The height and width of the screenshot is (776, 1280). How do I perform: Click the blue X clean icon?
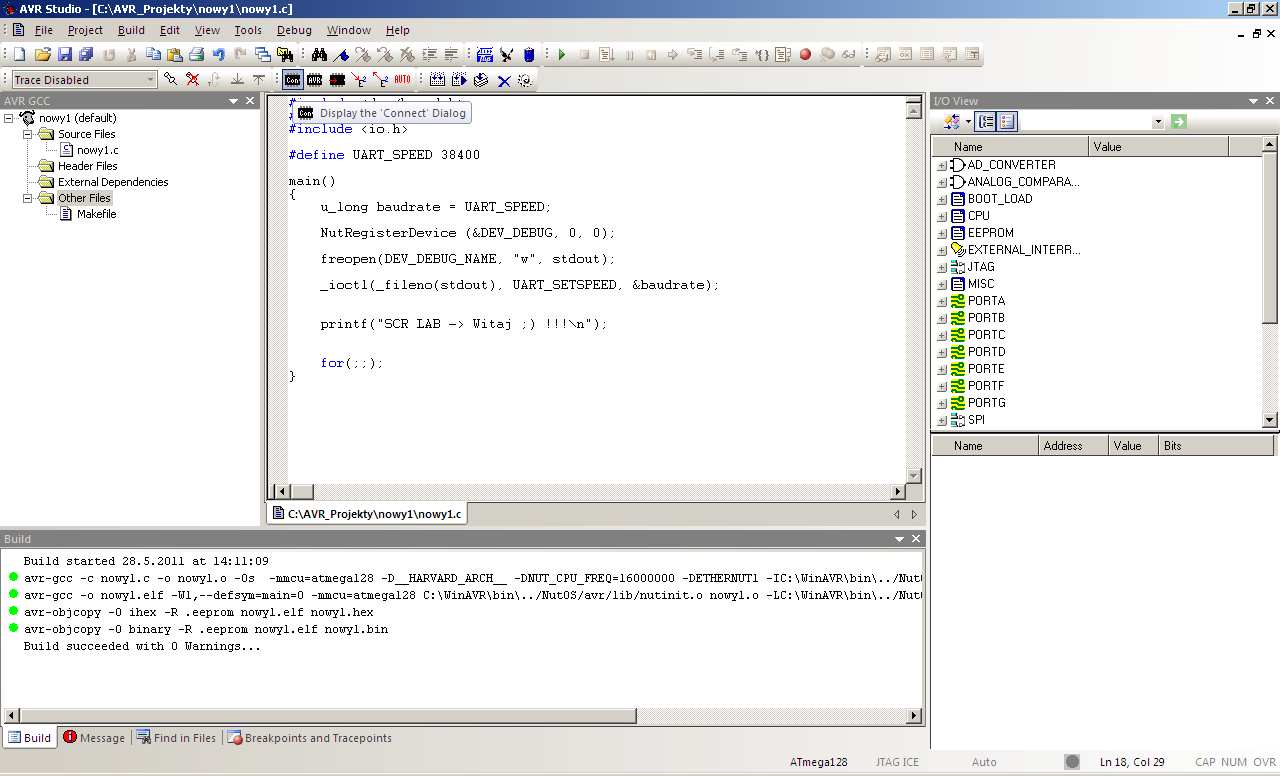[x=504, y=80]
